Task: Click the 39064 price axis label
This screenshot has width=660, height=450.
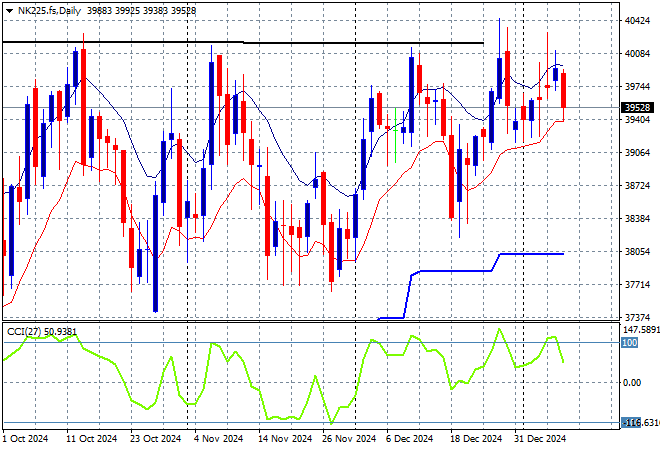Action: pos(637,153)
